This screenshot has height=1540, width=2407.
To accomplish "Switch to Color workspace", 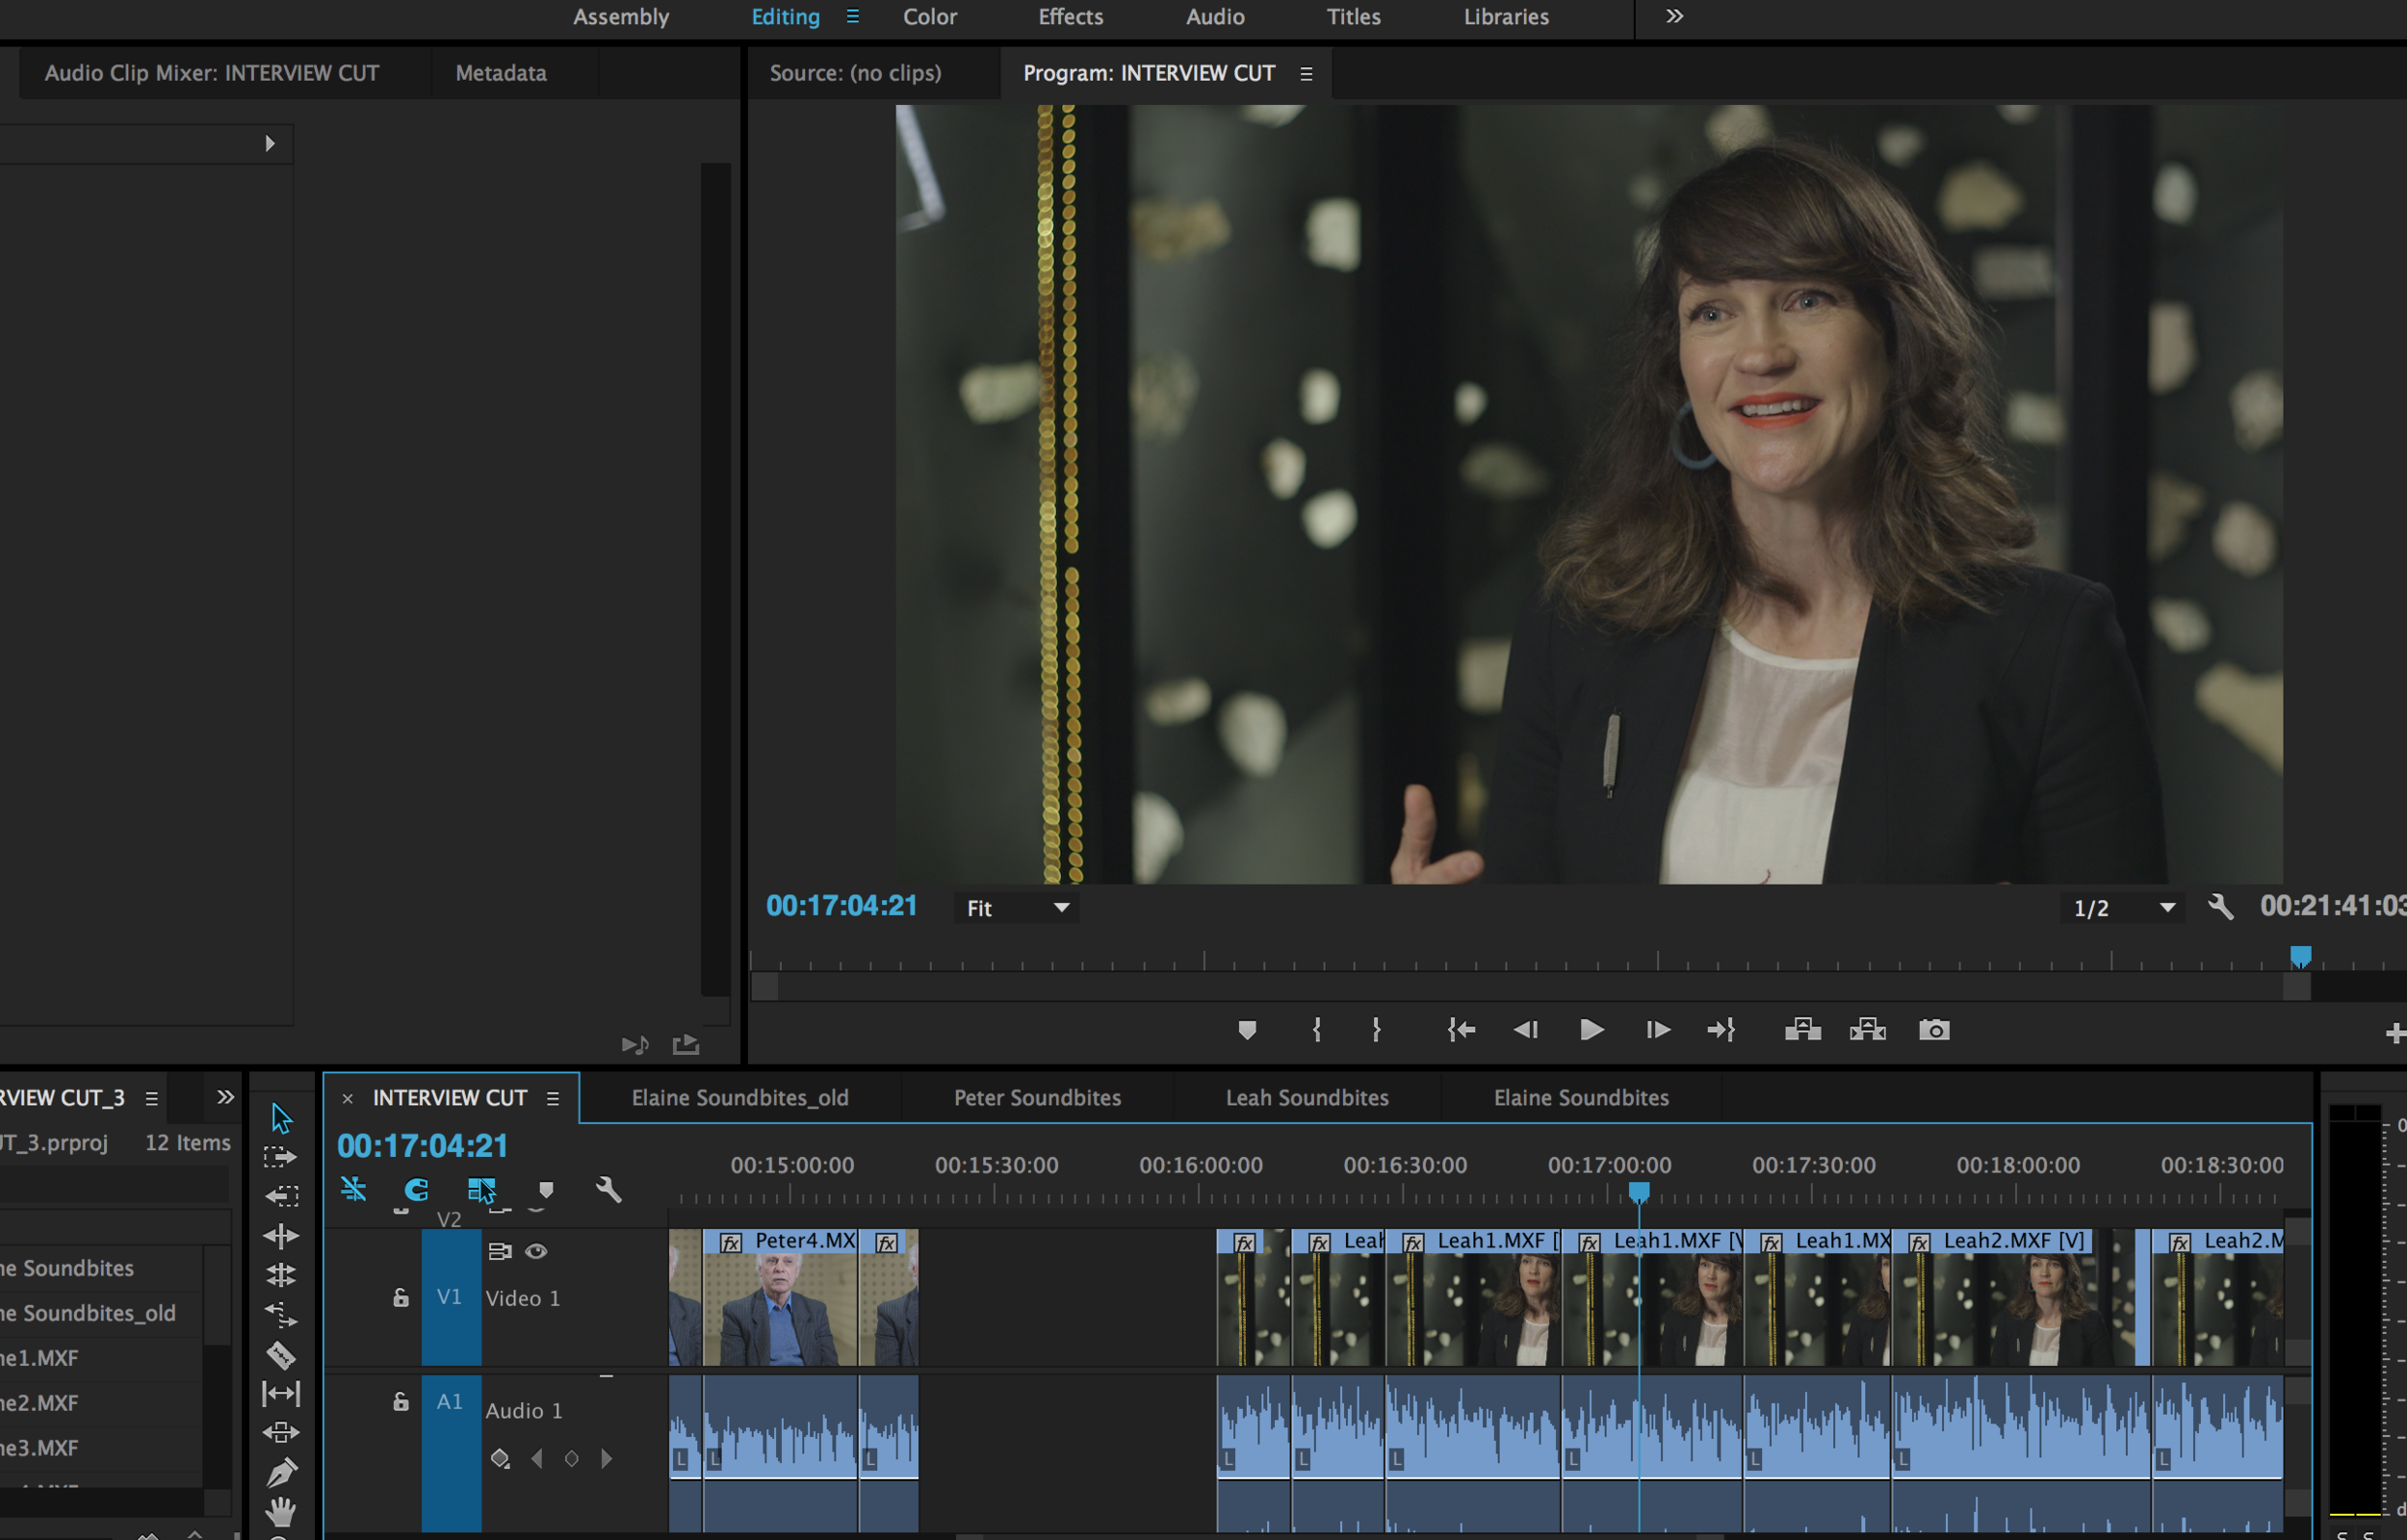I will click(930, 17).
